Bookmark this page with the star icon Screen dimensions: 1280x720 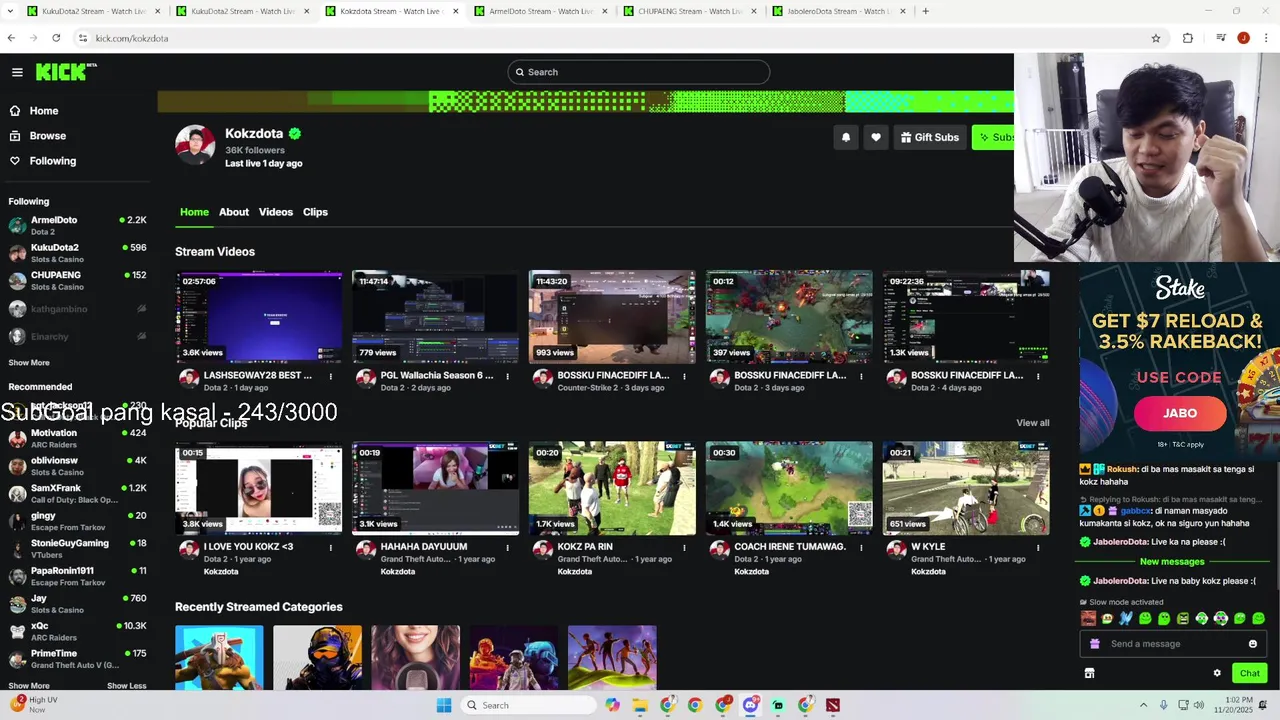(1156, 38)
